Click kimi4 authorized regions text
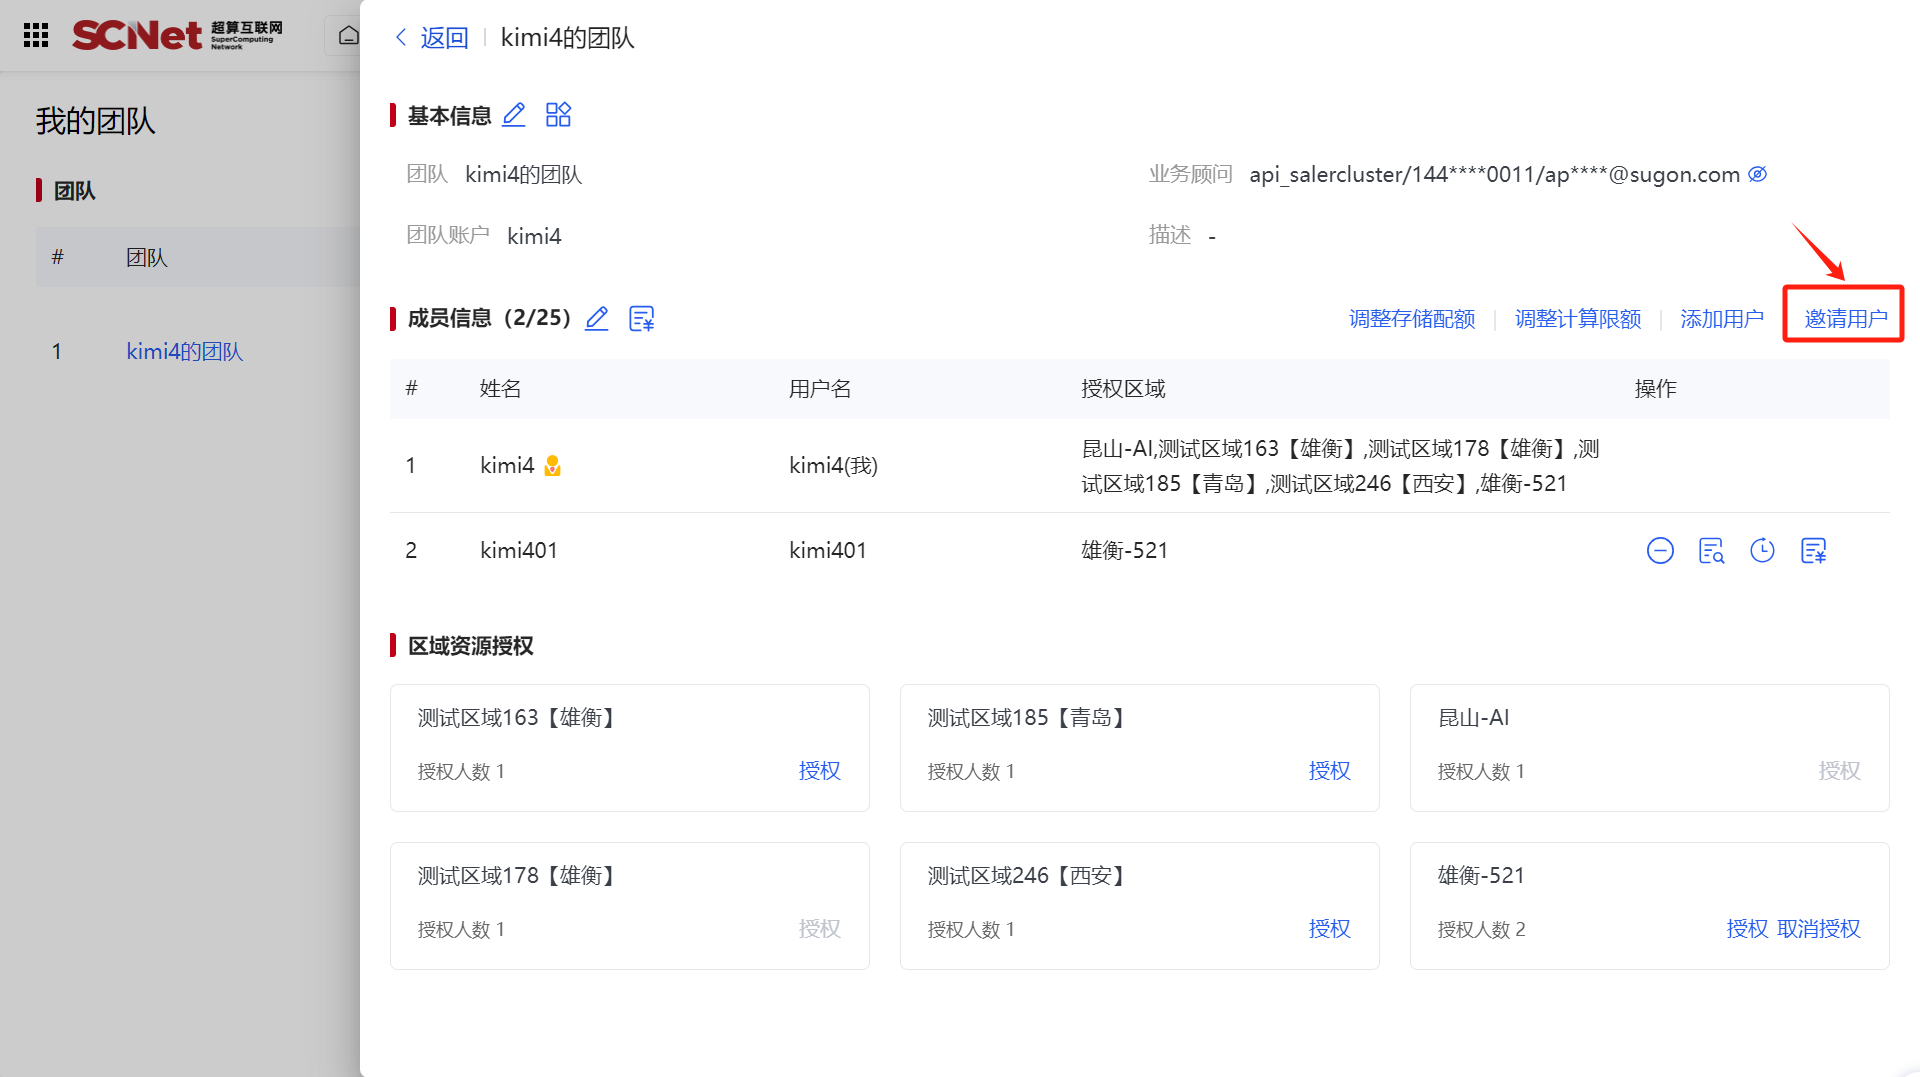Screen dimensions: 1920x1077 point(1340,466)
